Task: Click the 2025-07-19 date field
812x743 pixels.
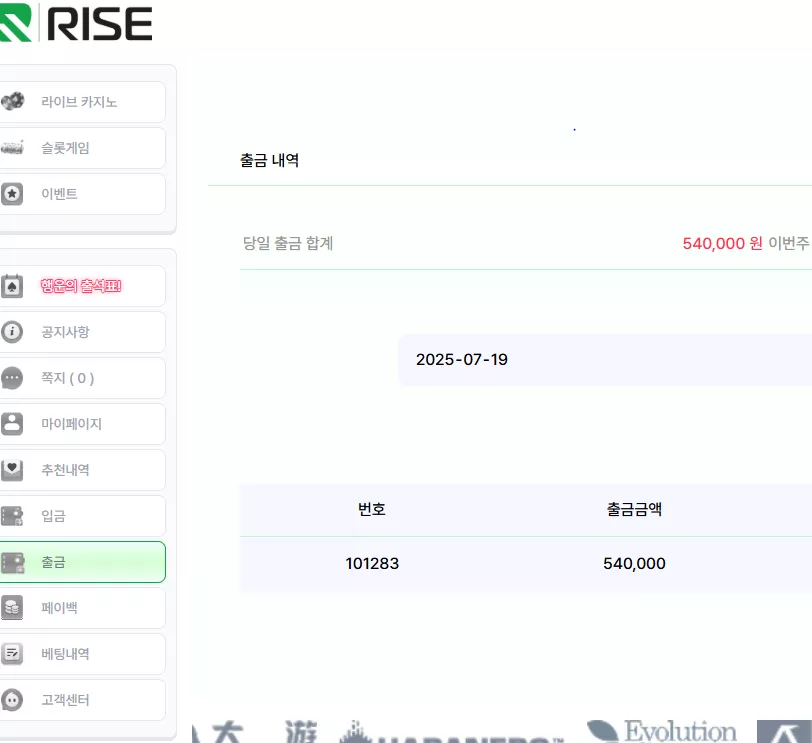Action: [605, 360]
